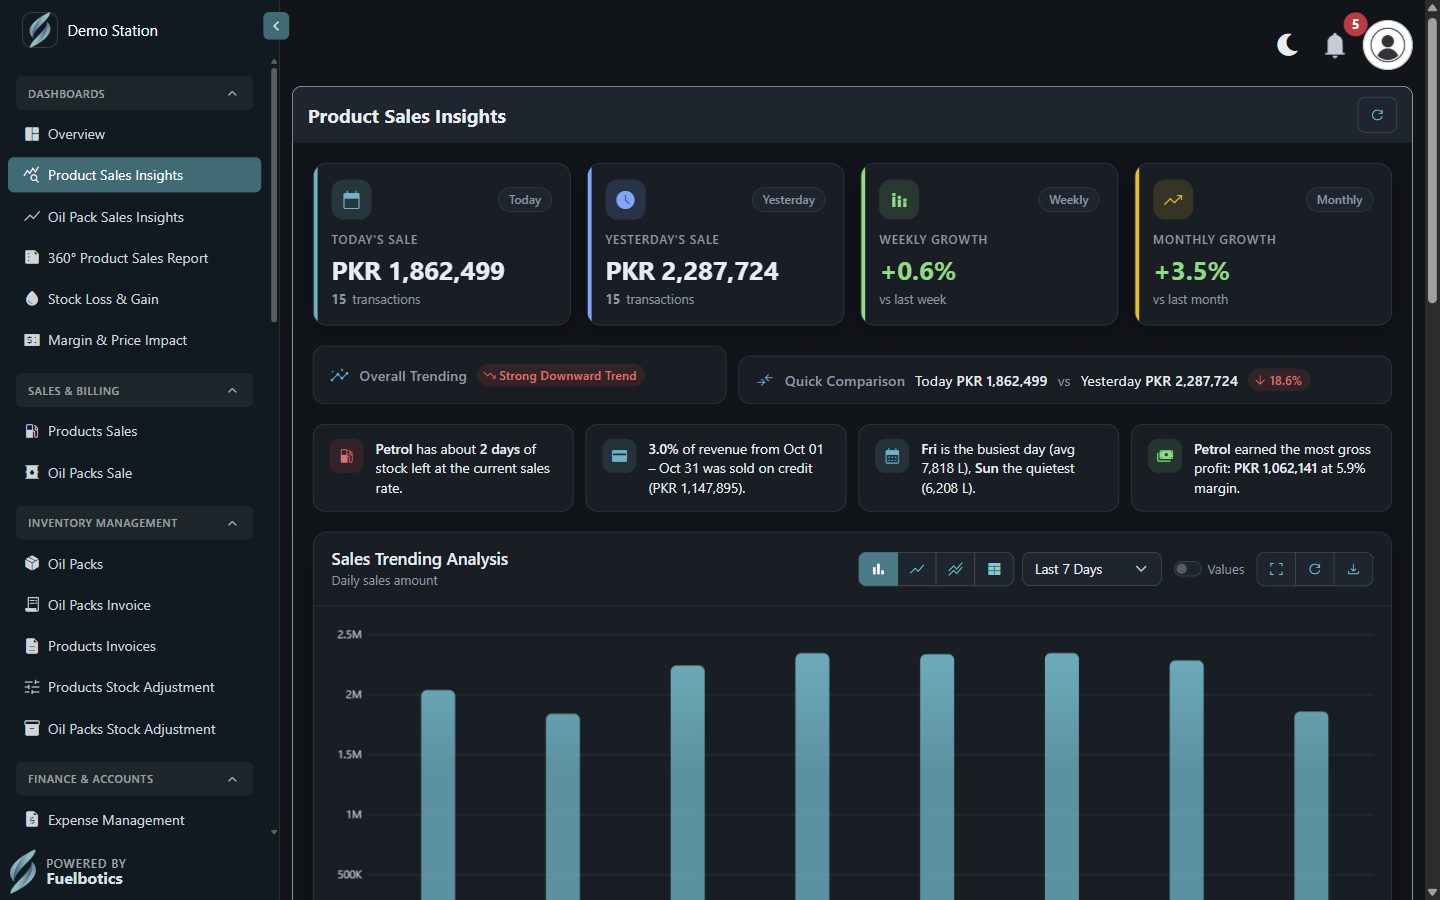1440x900 pixels.
Task: Switch chart to multi-line trend view
Action: point(955,569)
